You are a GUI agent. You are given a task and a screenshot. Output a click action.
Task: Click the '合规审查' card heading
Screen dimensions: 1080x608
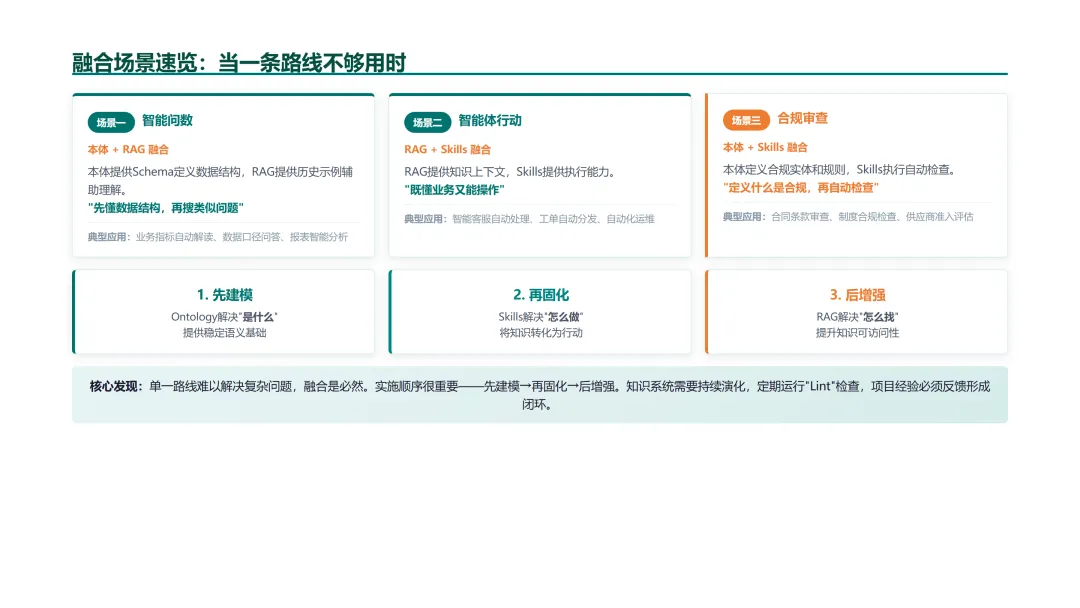pos(802,118)
